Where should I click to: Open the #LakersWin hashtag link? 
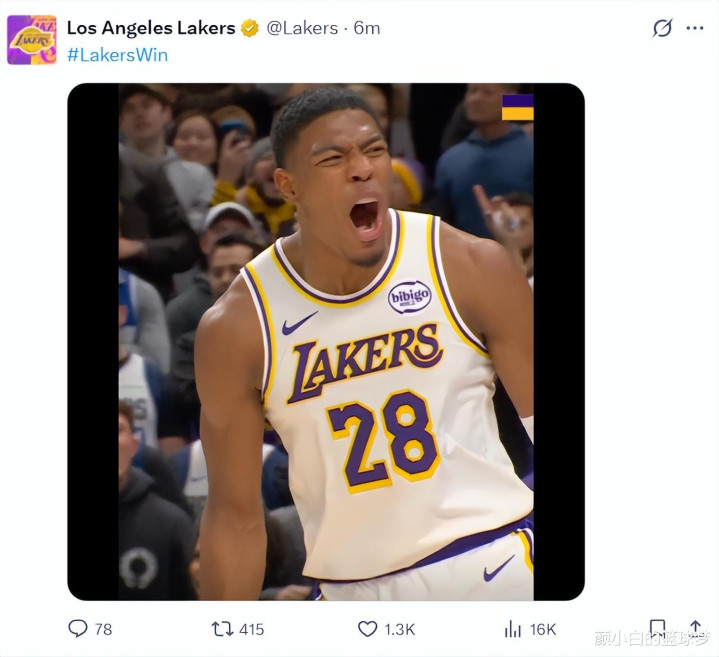click(117, 54)
